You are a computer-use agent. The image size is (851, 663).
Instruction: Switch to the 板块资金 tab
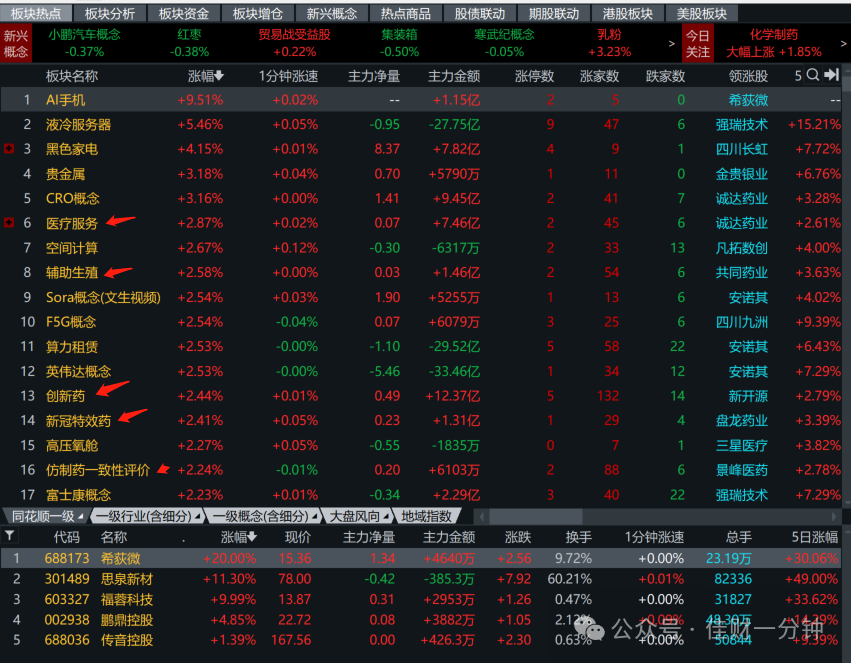point(183,14)
